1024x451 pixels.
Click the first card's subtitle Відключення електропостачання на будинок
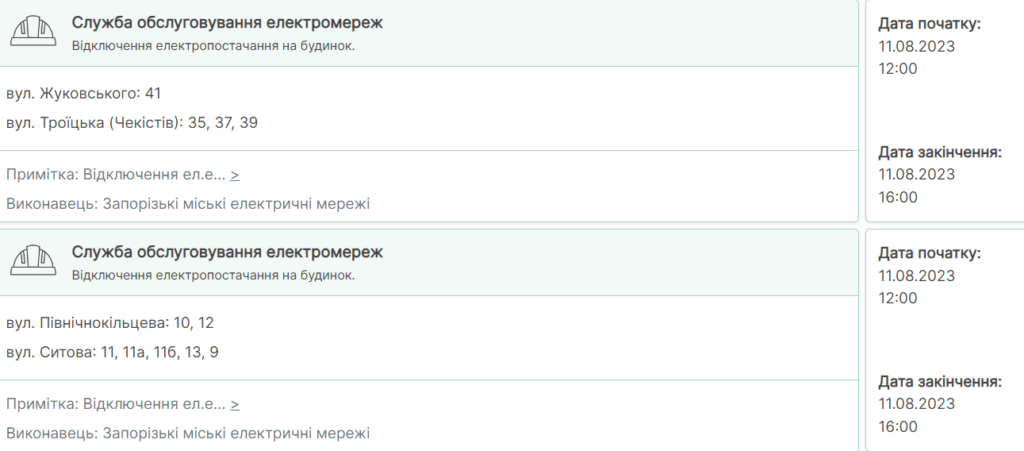(214, 46)
